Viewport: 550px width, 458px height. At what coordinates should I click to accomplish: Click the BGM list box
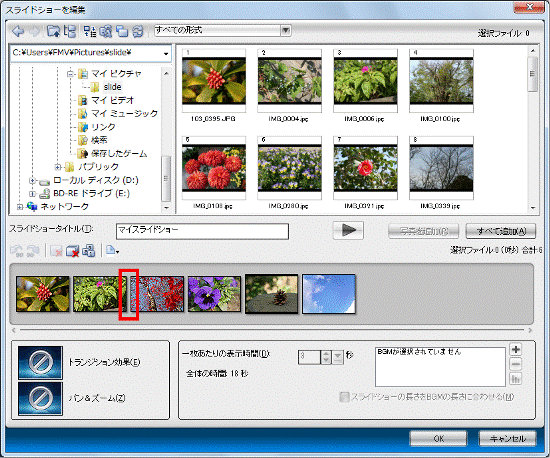pyautogui.click(x=440, y=367)
